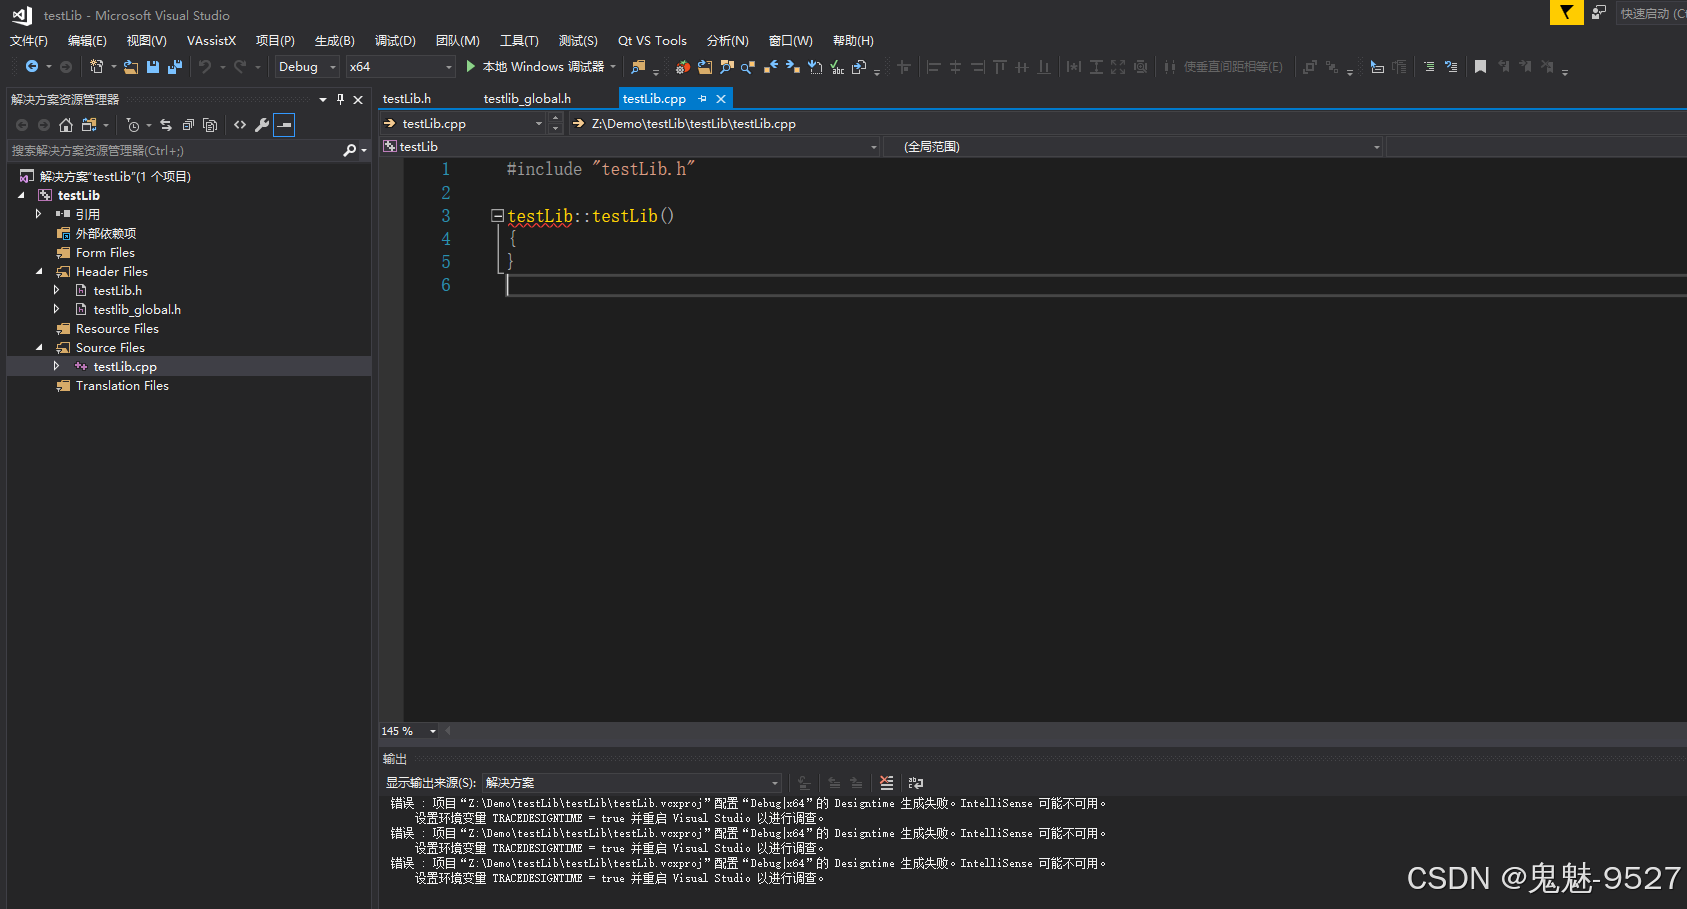Collapse the testLib::testLib function region
Screen dimensions: 1687x909
pyautogui.click(x=497, y=215)
